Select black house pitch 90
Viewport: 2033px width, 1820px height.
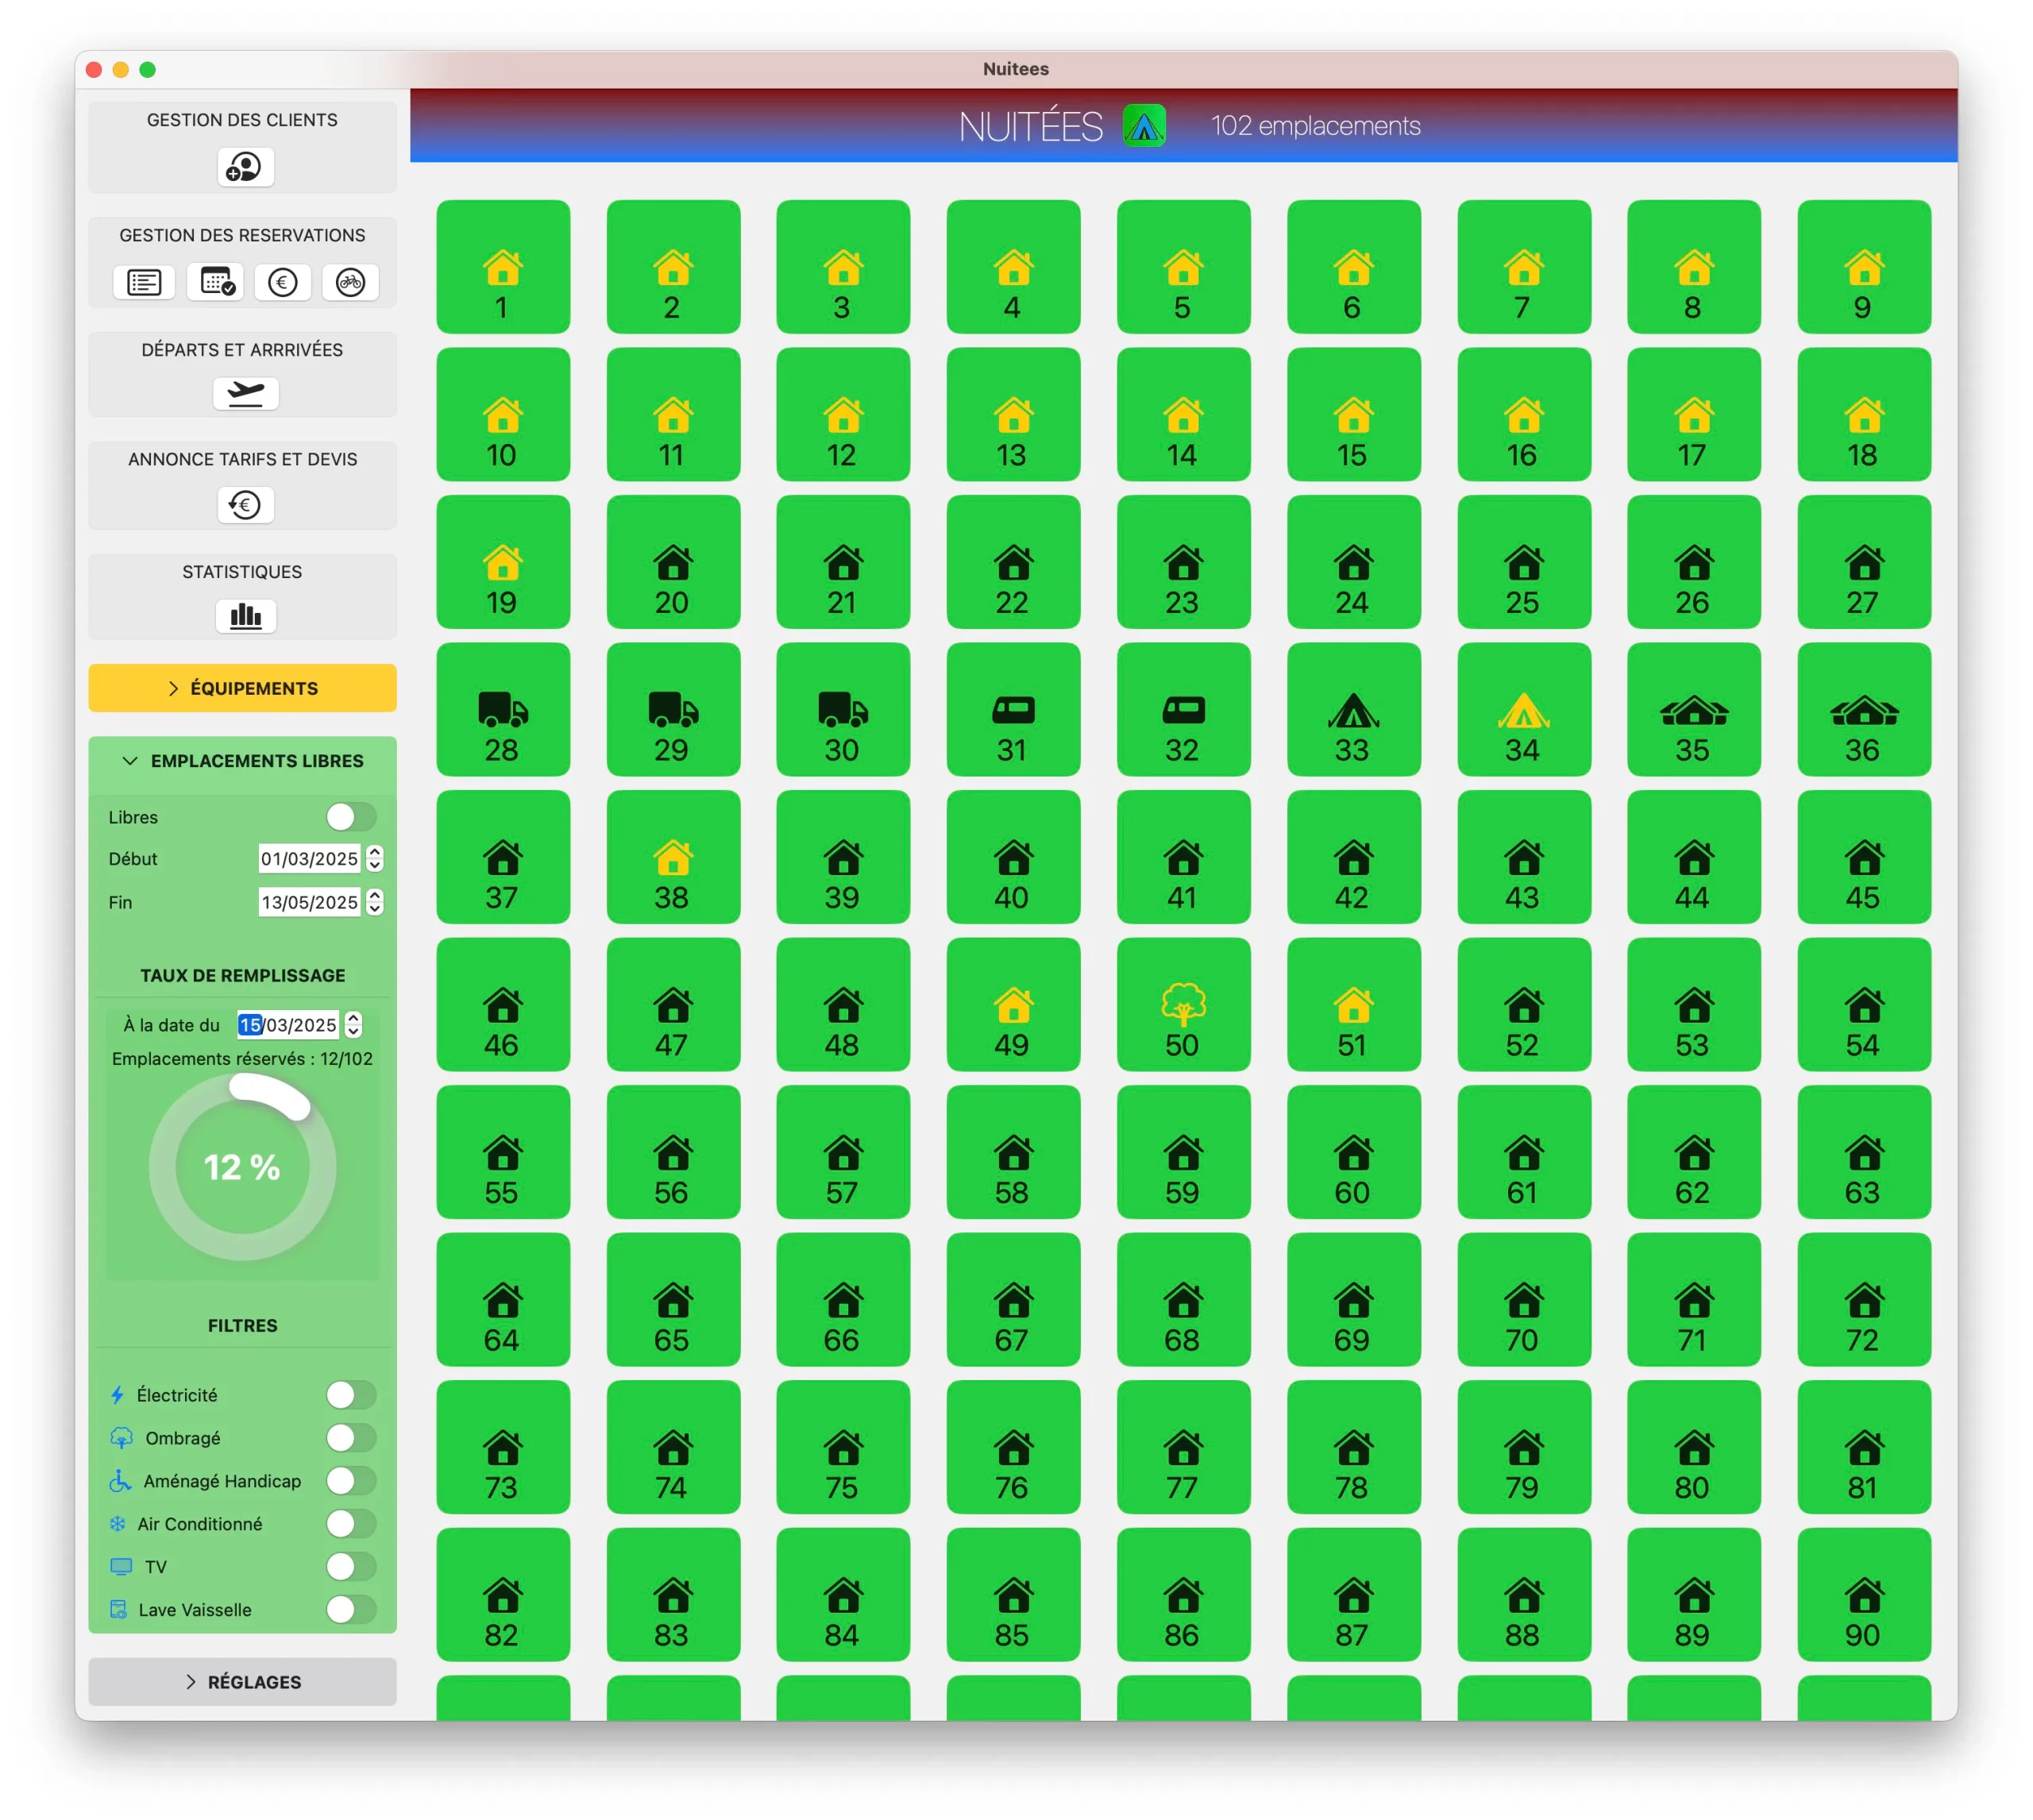coord(1864,1594)
